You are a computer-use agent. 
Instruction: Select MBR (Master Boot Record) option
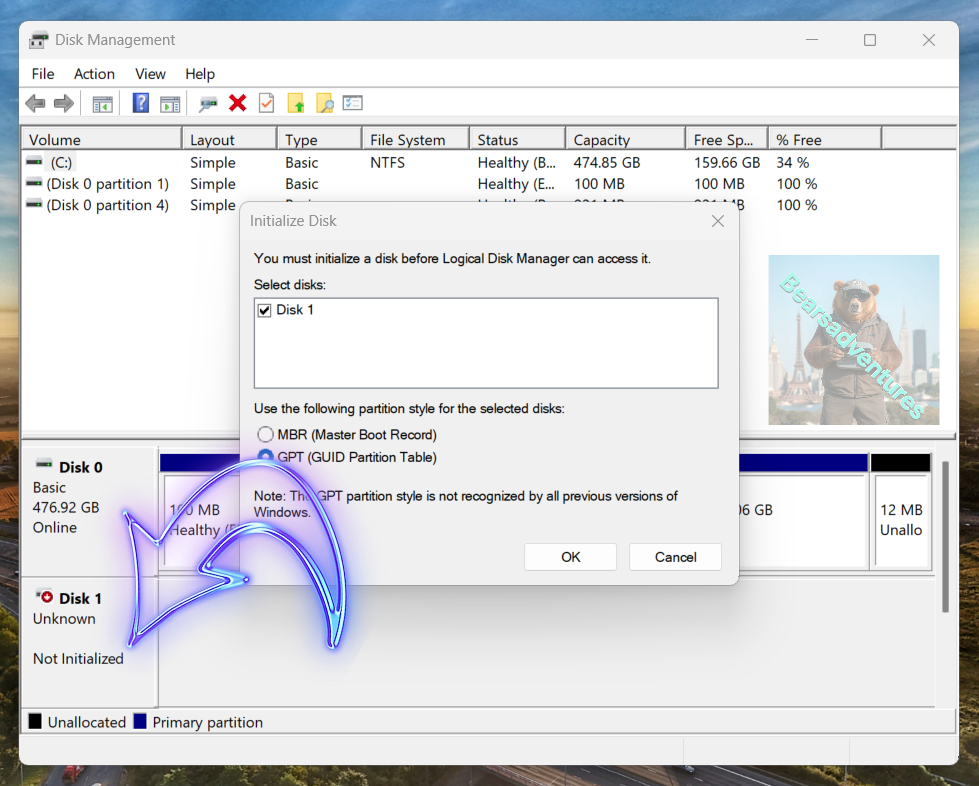click(265, 435)
